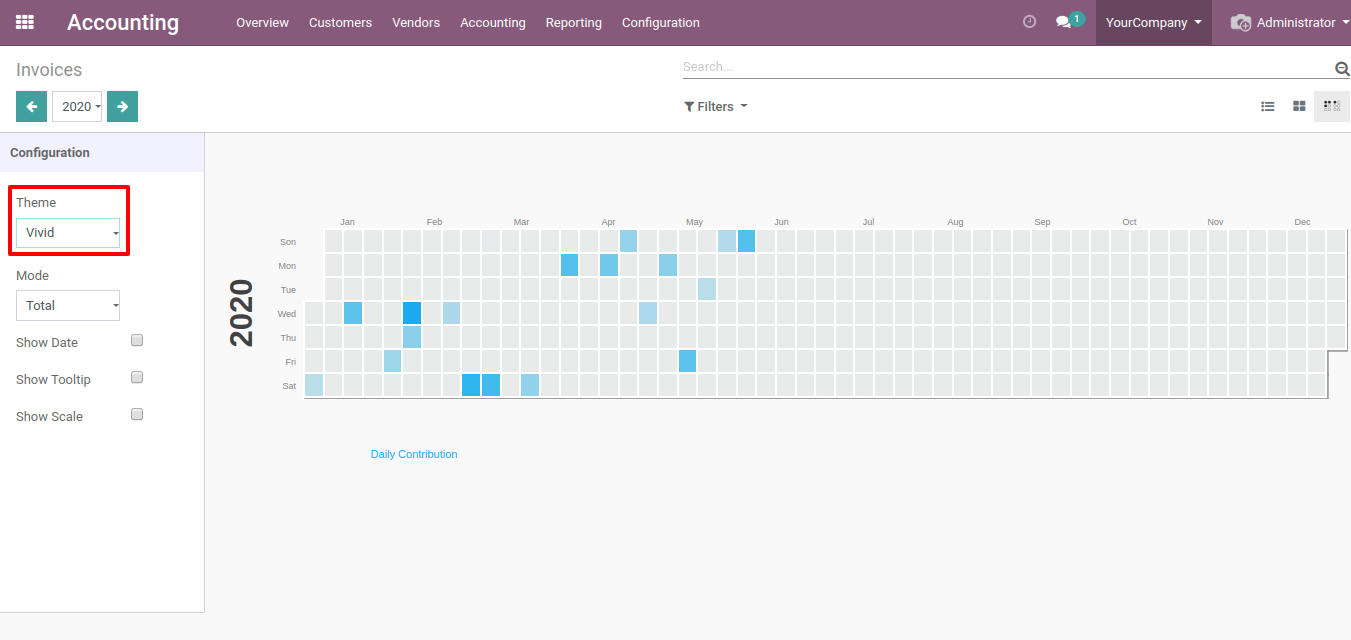The width and height of the screenshot is (1351, 640).
Task: Enable the Show Date checkbox
Action: pos(137,340)
